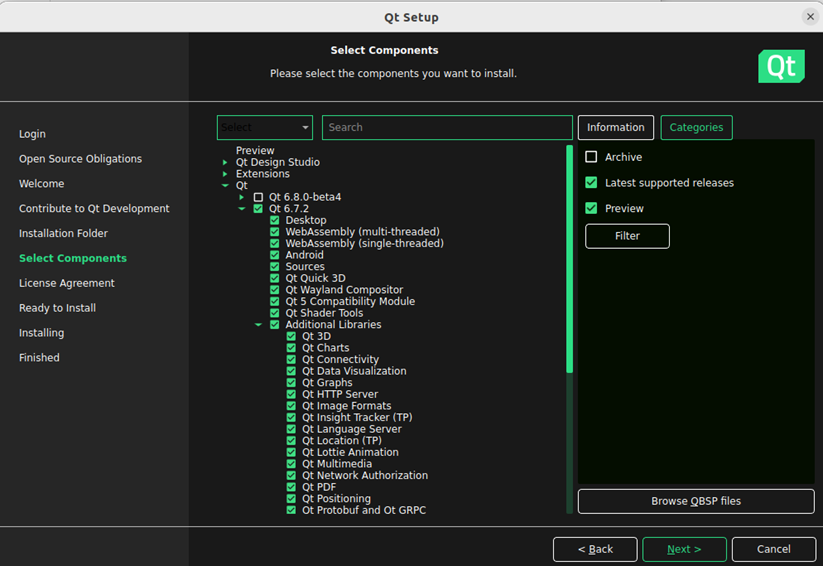Click Browse QBSP files
The height and width of the screenshot is (566, 823).
click(x=696, y=501)
